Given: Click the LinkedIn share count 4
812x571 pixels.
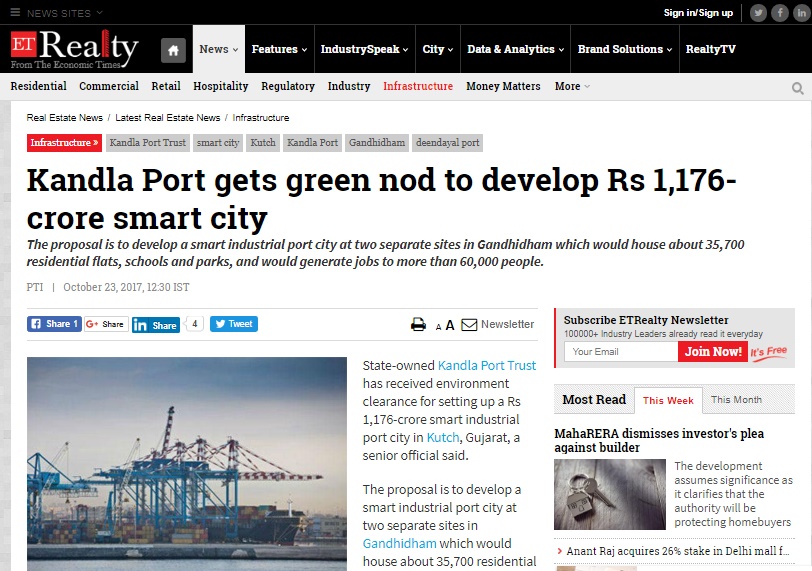Looking at the screenshot, I should point(195,324).
